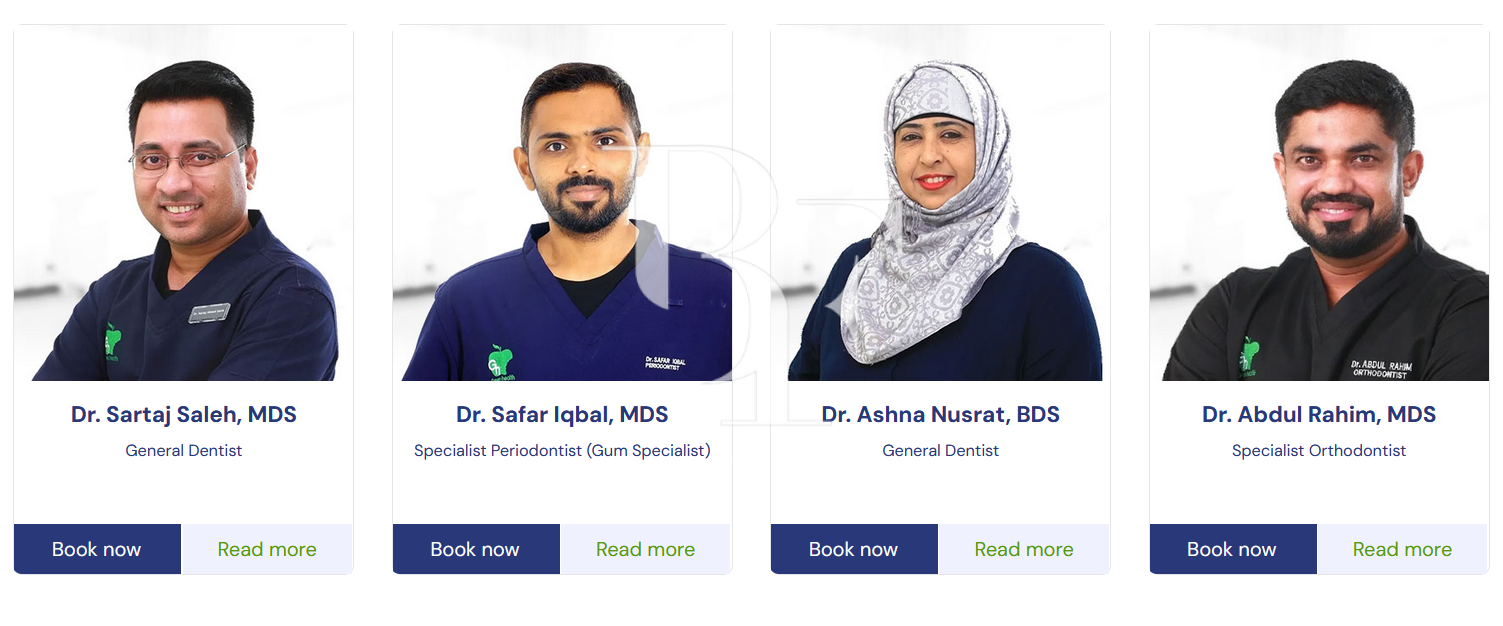Click the name Dr. Sartaj Saleh, MDS
This screenshot has height=626, width=1503.
click(183, 414)
